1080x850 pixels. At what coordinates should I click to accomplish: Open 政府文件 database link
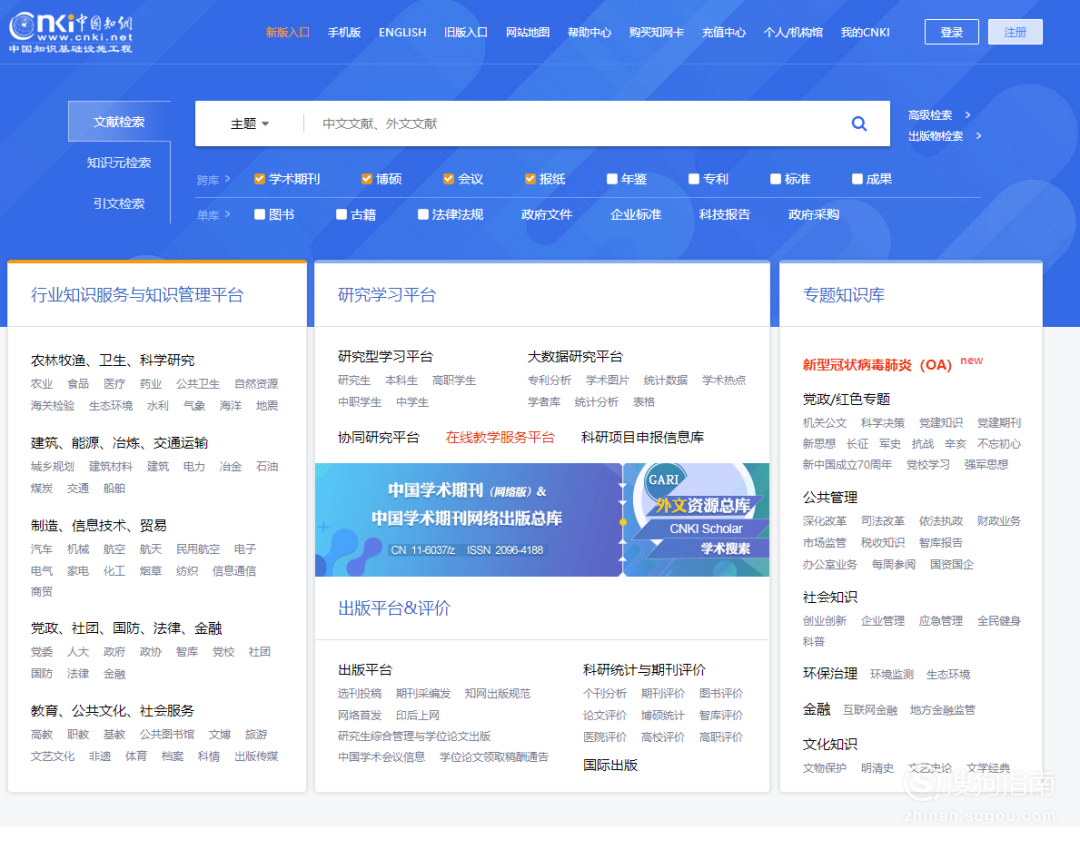tap(547, 214)
